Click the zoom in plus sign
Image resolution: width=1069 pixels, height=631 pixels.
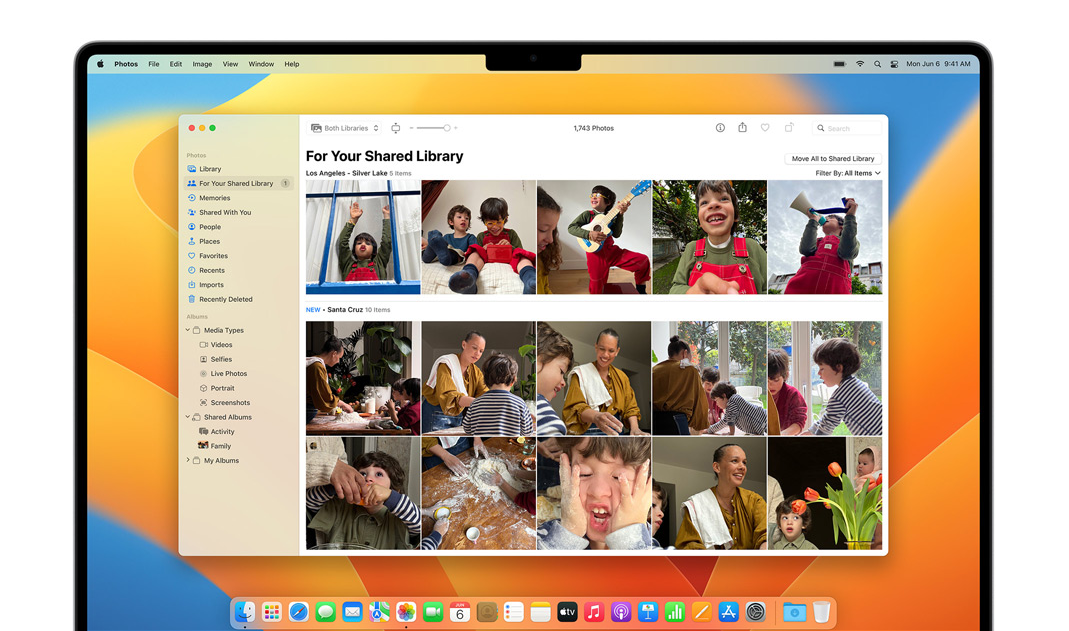(x=455, y=128)
